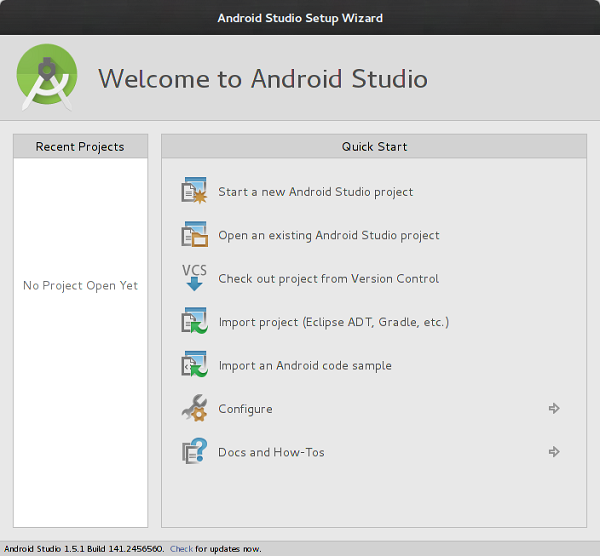This screenshot has height=556, width=600.
Task: Open an existing Android Studio project
Action: click(329, 235)
